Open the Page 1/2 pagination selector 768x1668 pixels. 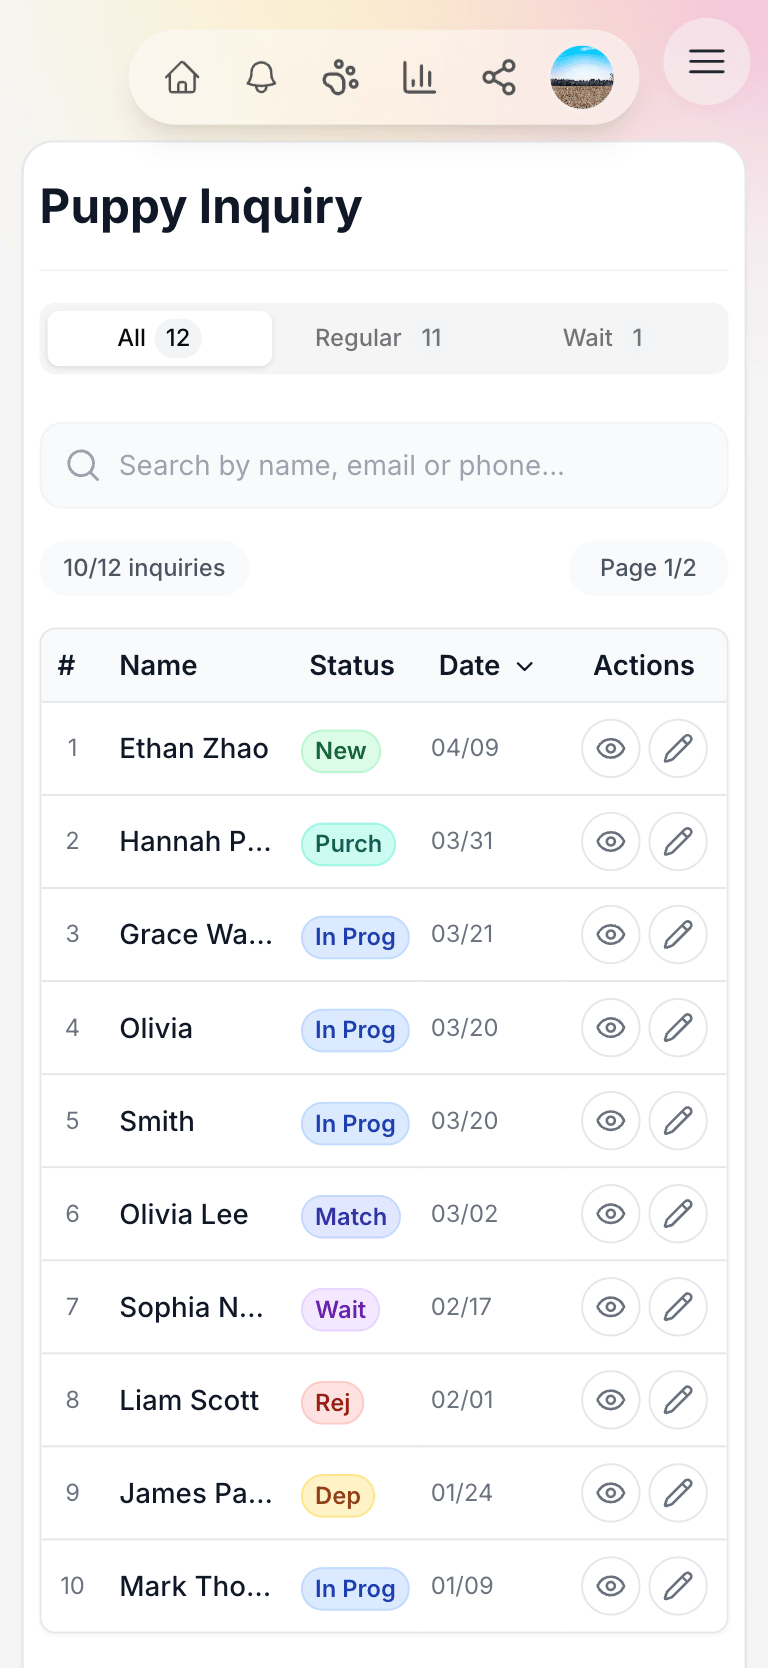(x=648, y=568)
